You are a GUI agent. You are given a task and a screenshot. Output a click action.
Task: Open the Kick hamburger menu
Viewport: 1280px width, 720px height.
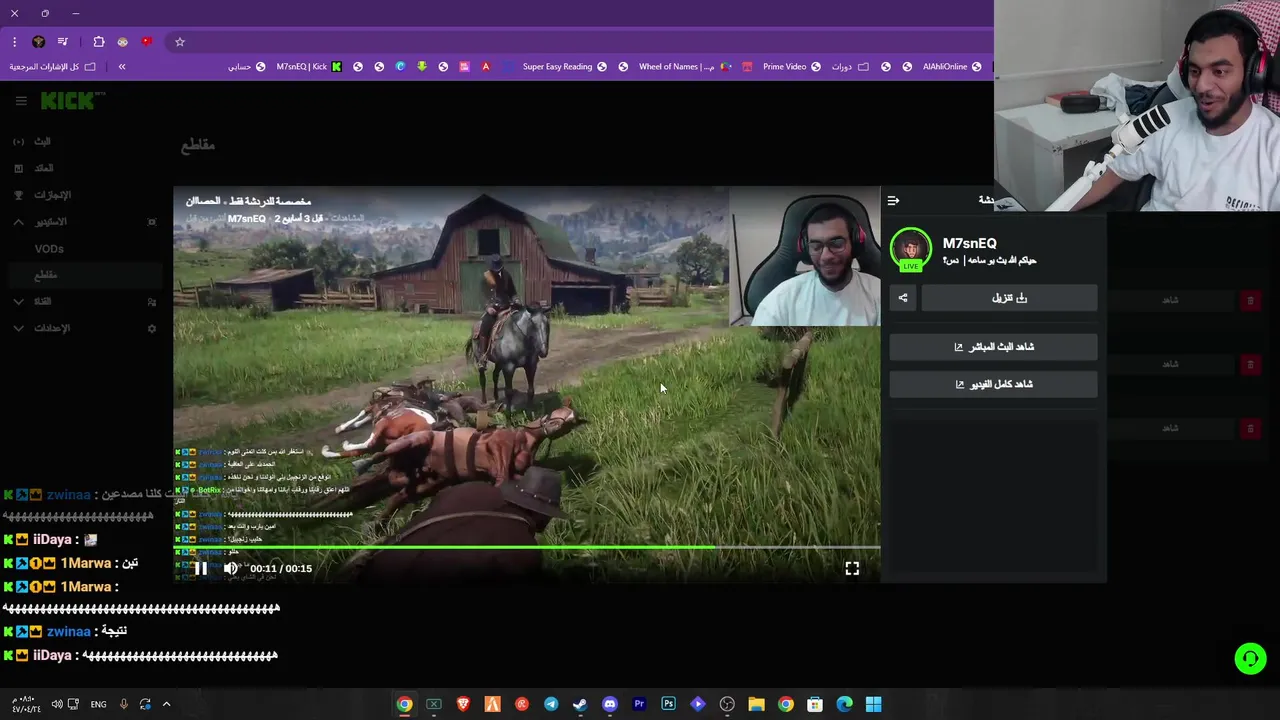click(x=20, y=101)
